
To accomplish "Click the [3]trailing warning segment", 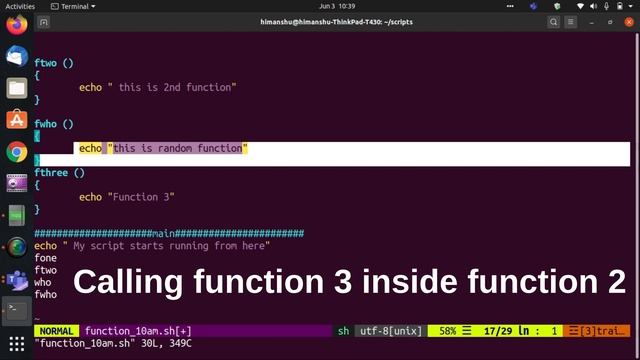I will [x=596, y=331].
